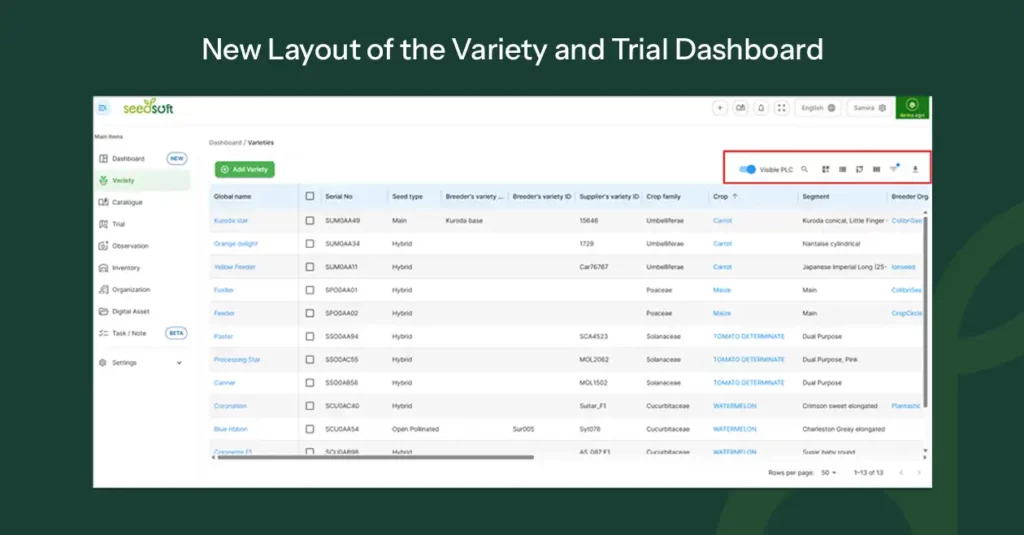This screenshot has width=1024, height=535.
Task: Check the row SCU0AA54 checkbox
Action: point(310,429)
